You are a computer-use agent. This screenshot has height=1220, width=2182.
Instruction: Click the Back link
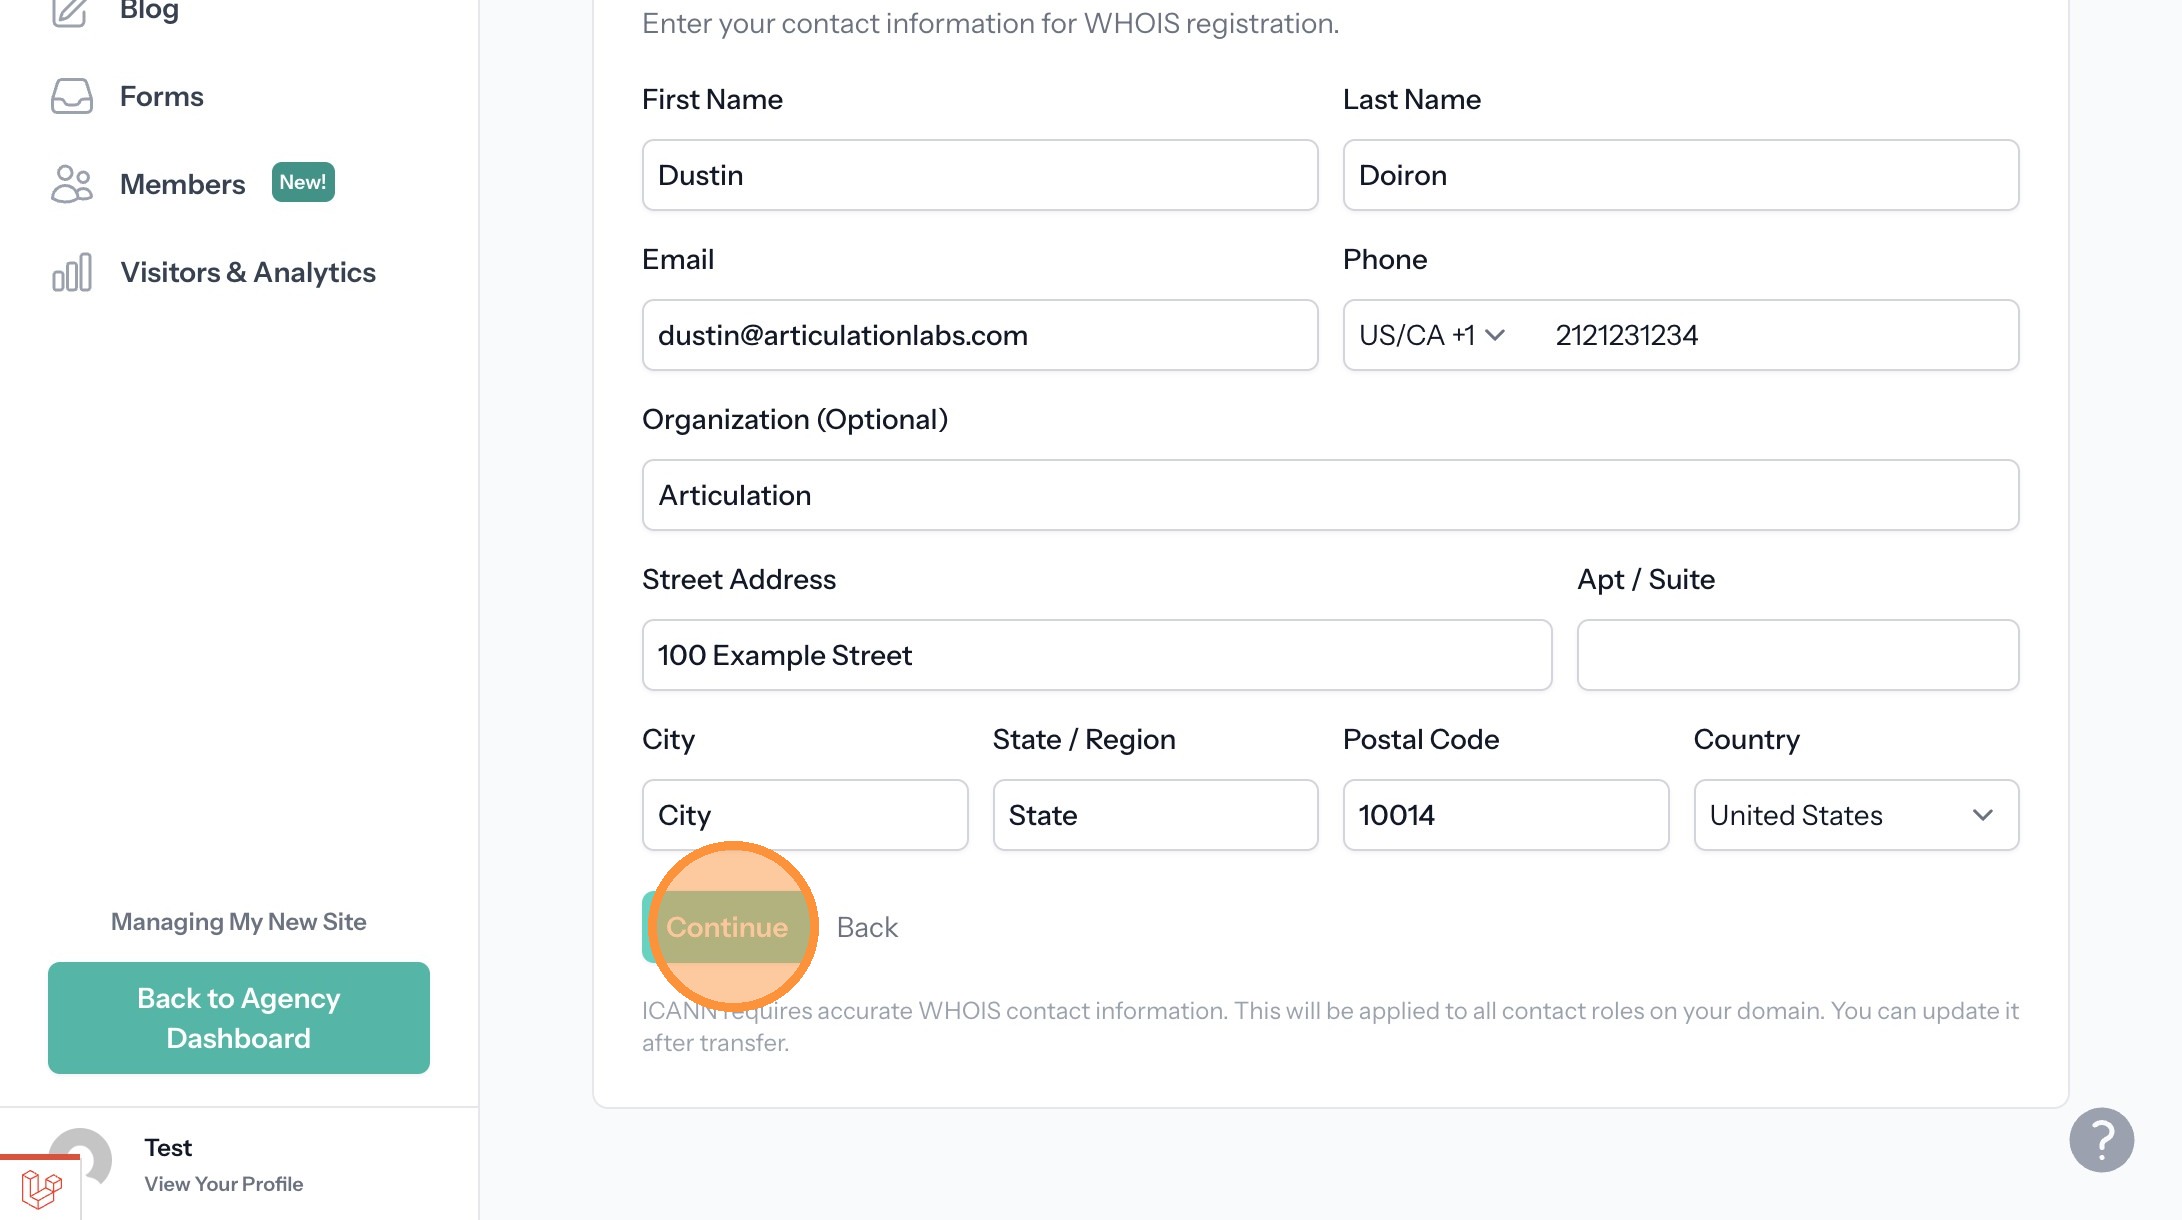(x=867, y=928)
